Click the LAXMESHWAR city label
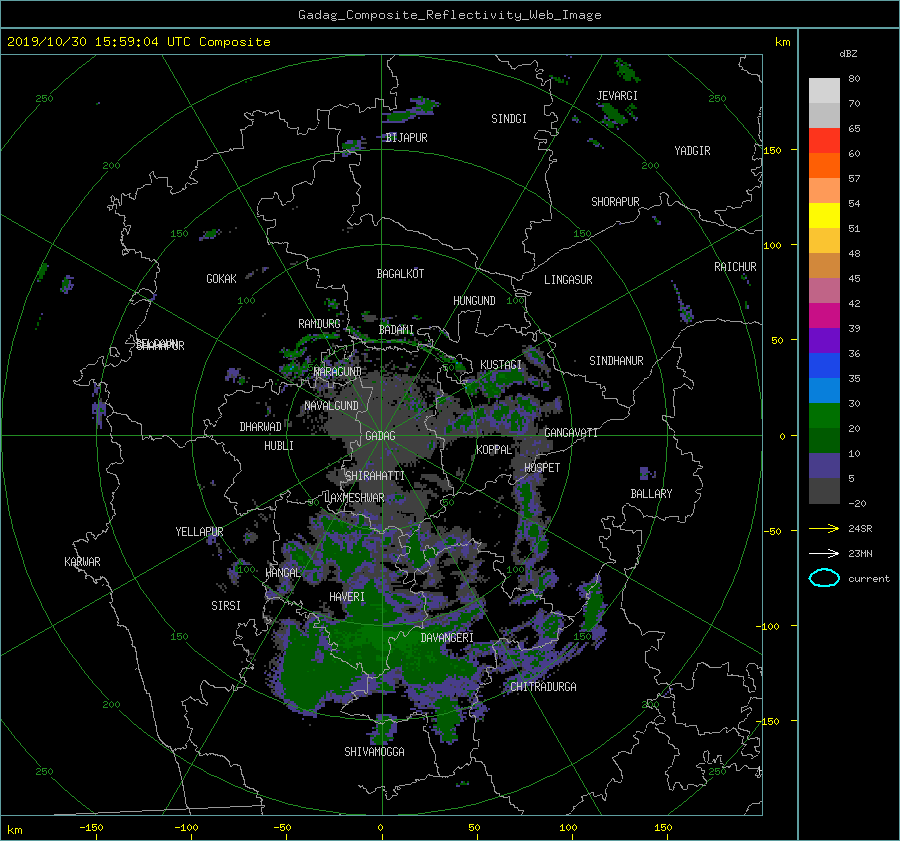Screen dimensions: 900x841 pyautogui.click(x=354, y=498)
